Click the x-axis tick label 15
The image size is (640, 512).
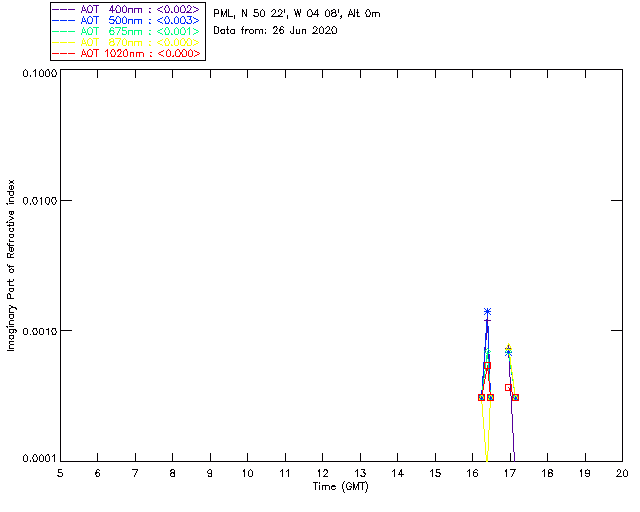(435, 473)
